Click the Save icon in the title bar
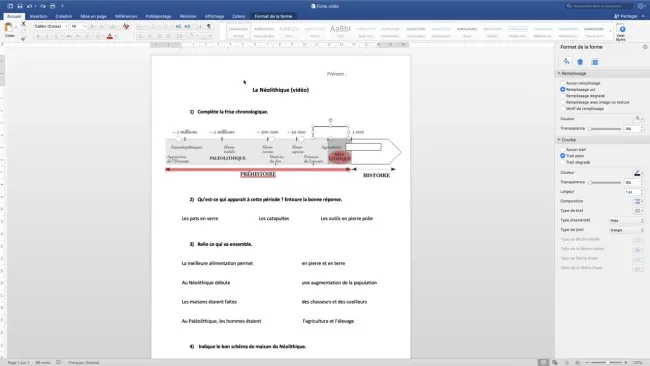 coord(19,6)
